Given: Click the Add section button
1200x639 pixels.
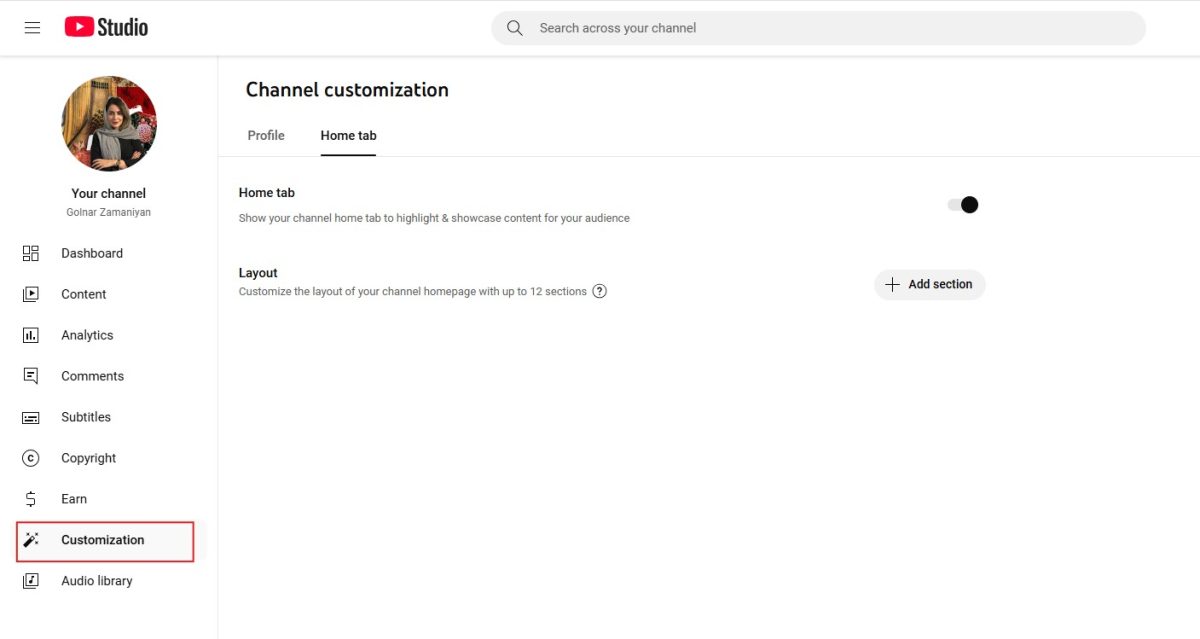Looking at the screenshot, I should 930,285.
